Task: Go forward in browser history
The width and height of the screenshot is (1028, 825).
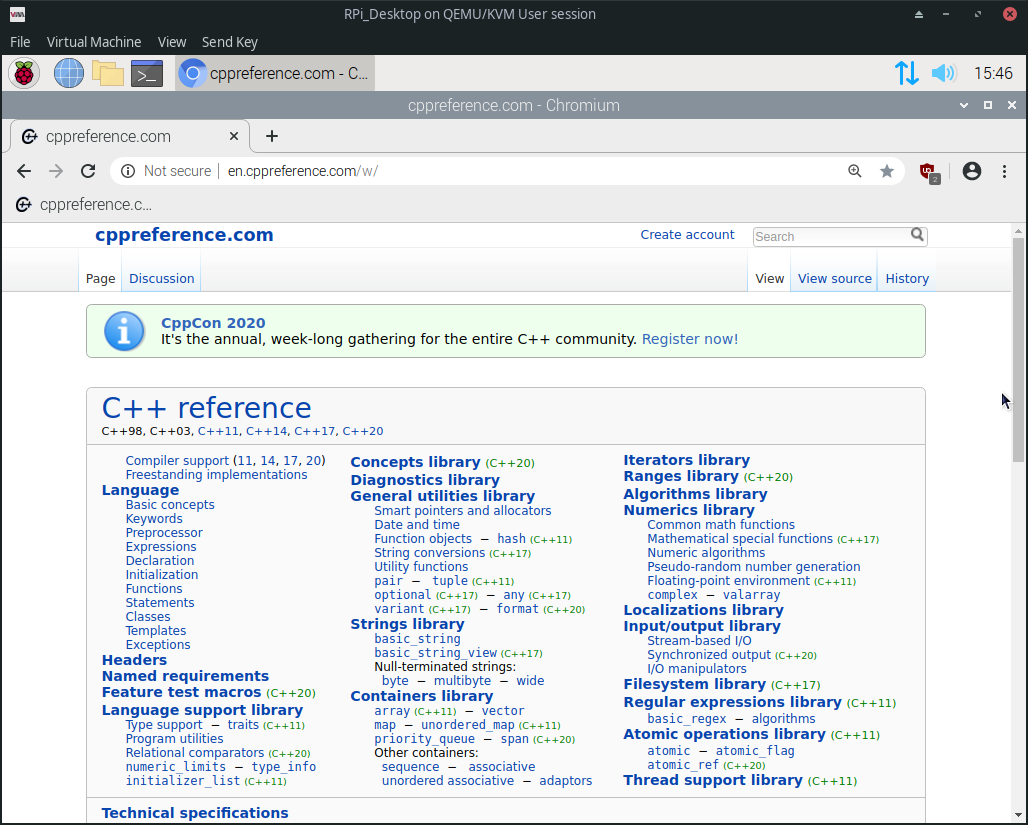Action: click(56, 171)
